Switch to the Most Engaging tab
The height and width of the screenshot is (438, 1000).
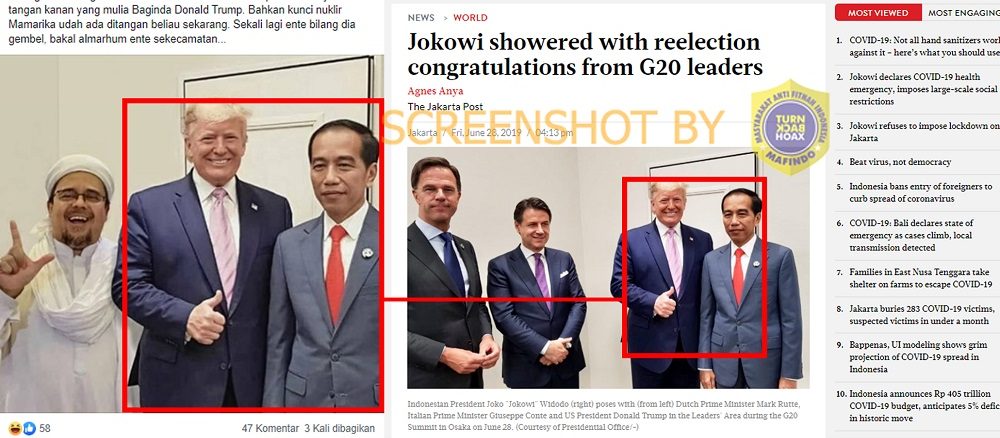[x=964, y=12]
